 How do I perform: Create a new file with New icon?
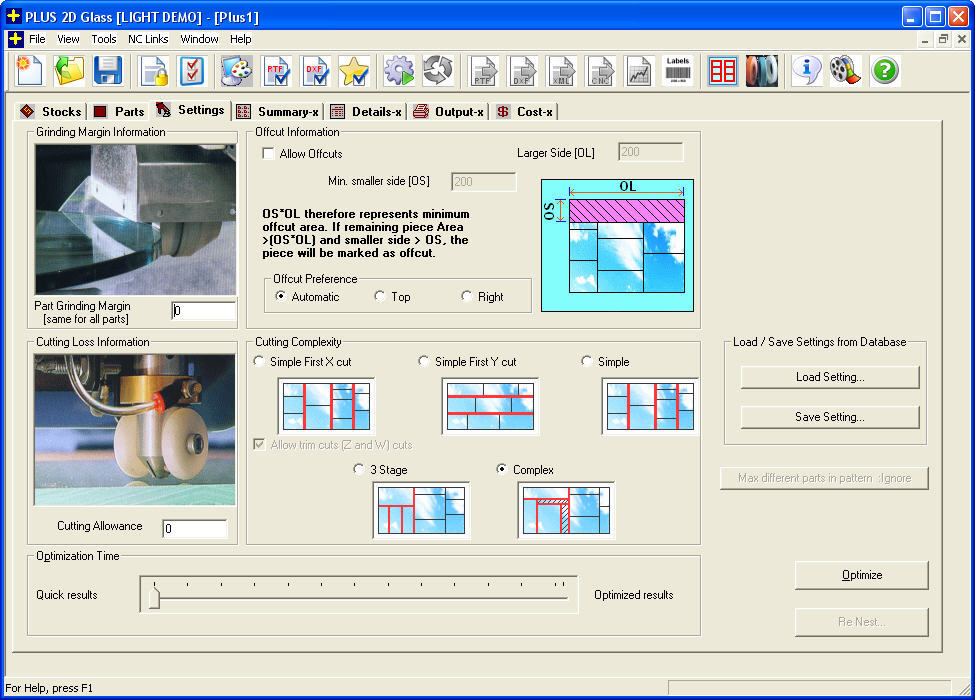coord(29,70)
